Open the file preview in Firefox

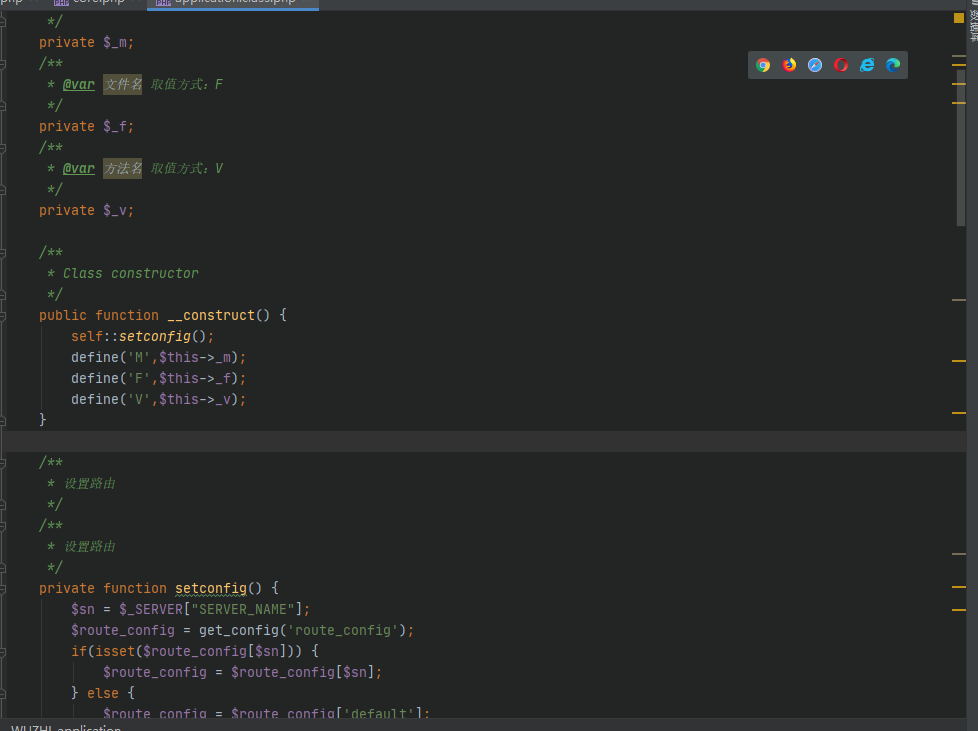[x=789, y=65]
